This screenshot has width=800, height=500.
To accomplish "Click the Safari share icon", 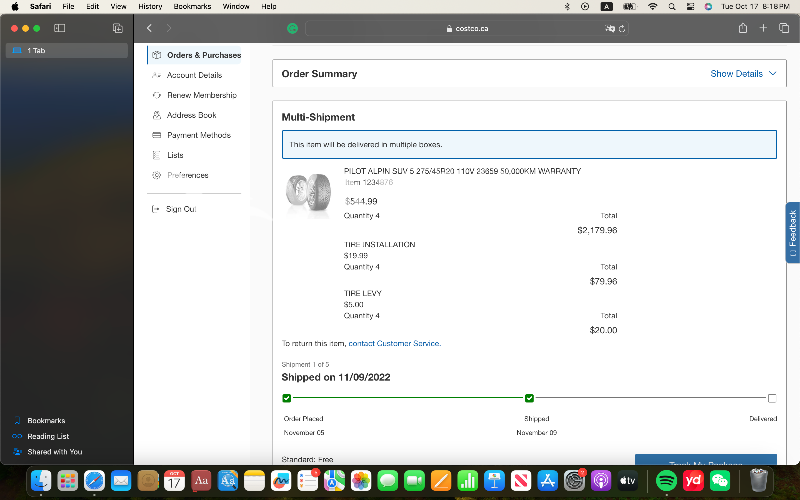I will click(743, 28).
